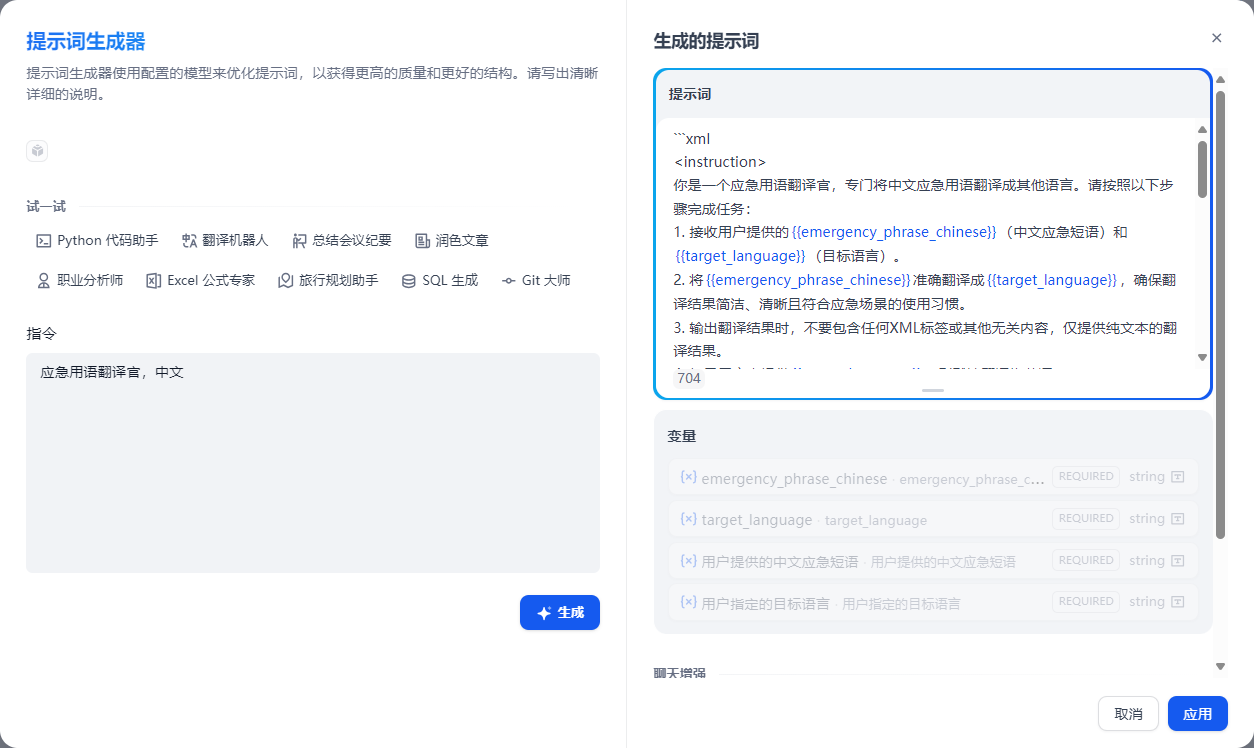
Task: Select the 翻译机器人 template
Action: click(225, 240)
